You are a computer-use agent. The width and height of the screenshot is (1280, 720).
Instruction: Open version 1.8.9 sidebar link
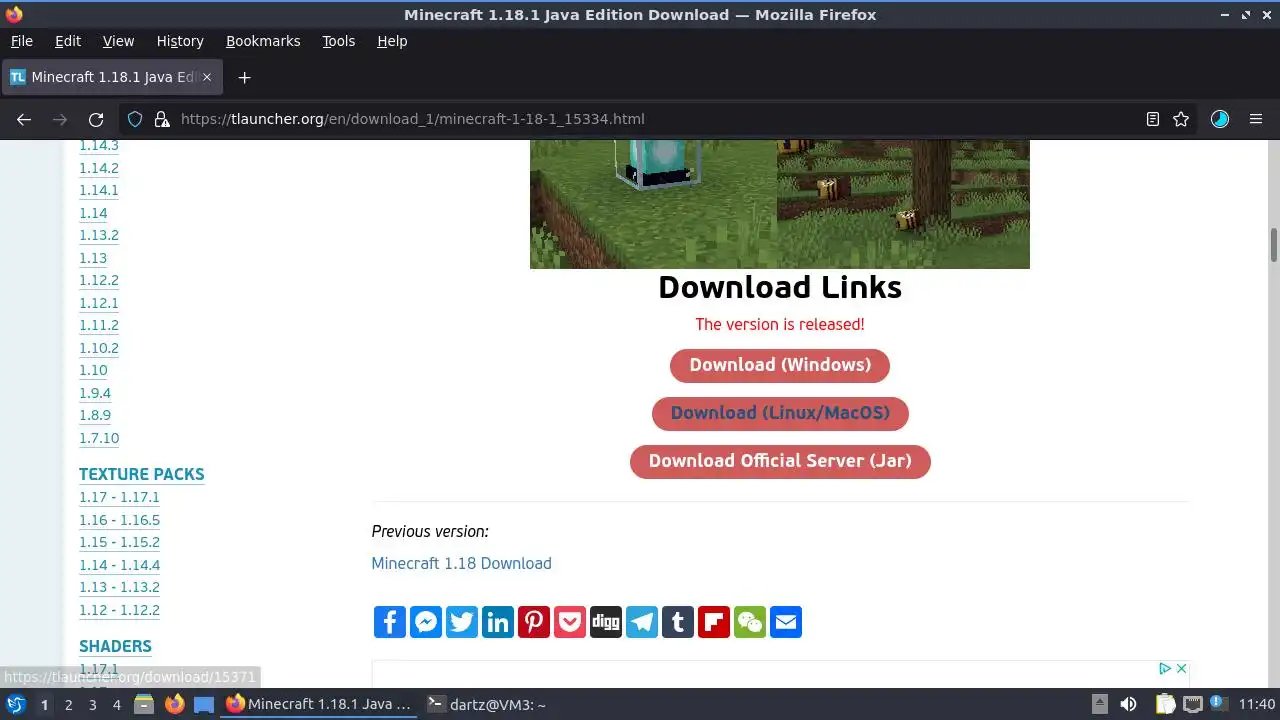click(x=95, y=415)
